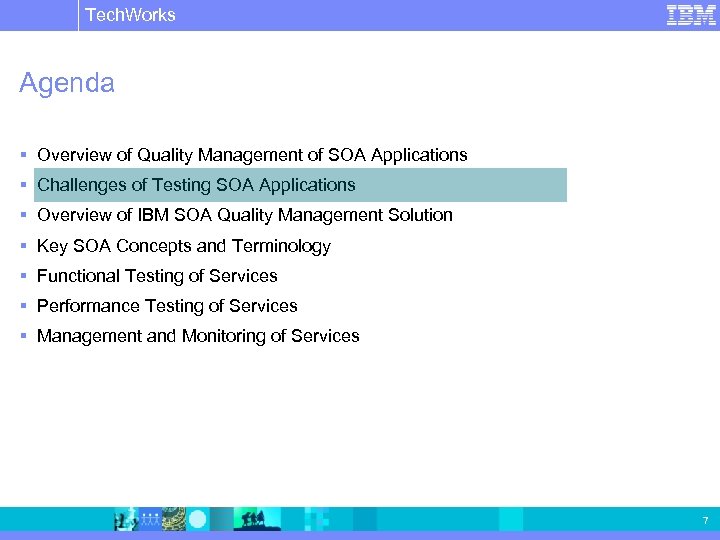Click 'Key SOA Concepts and Terminology' bullet
The image size is (720, 540).
(x=184, y=246)
